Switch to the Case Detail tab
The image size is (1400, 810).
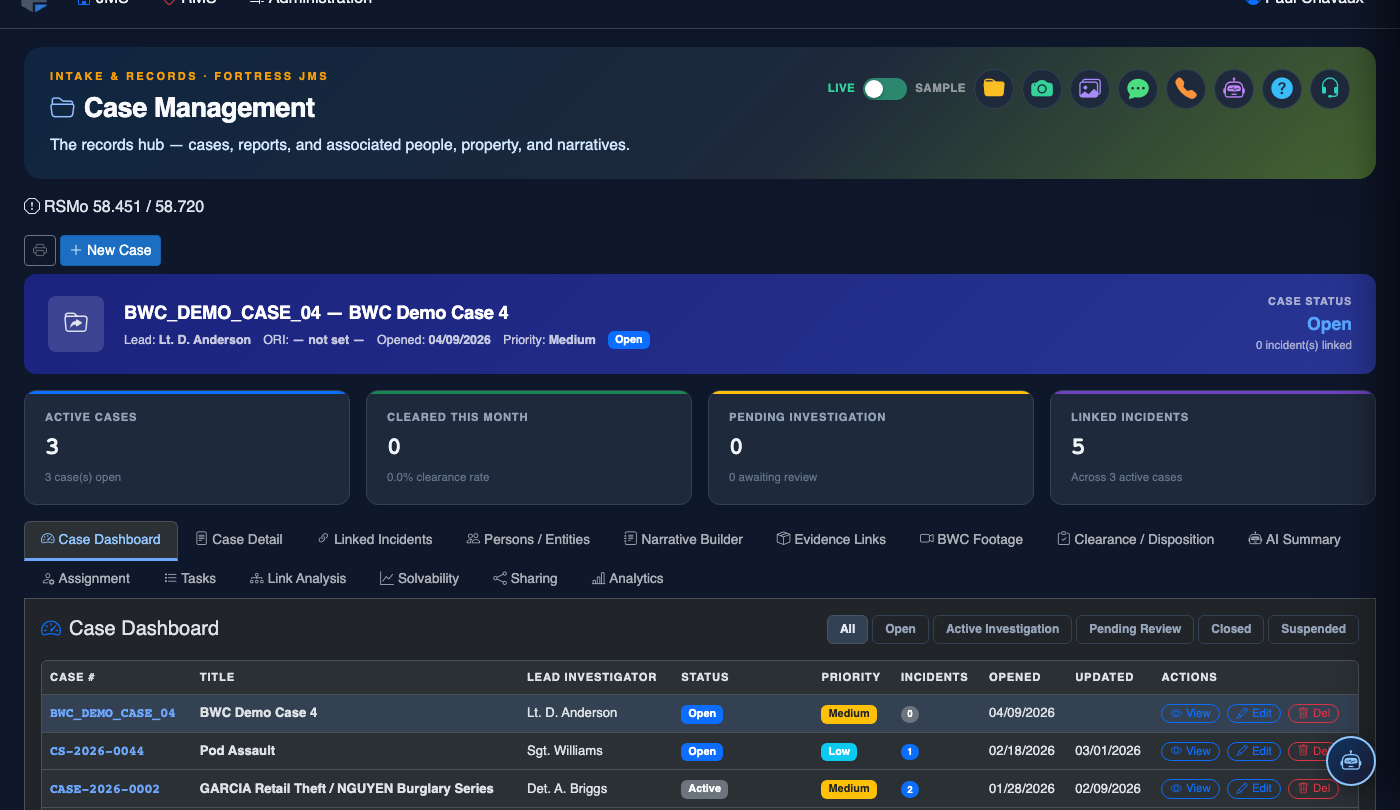[239, 539]
